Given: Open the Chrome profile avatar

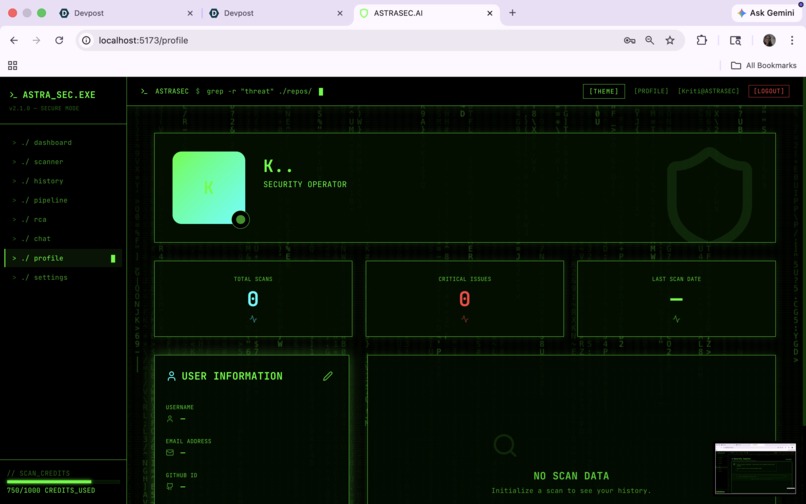Looking at the screenshot, I should coord(769,40).
